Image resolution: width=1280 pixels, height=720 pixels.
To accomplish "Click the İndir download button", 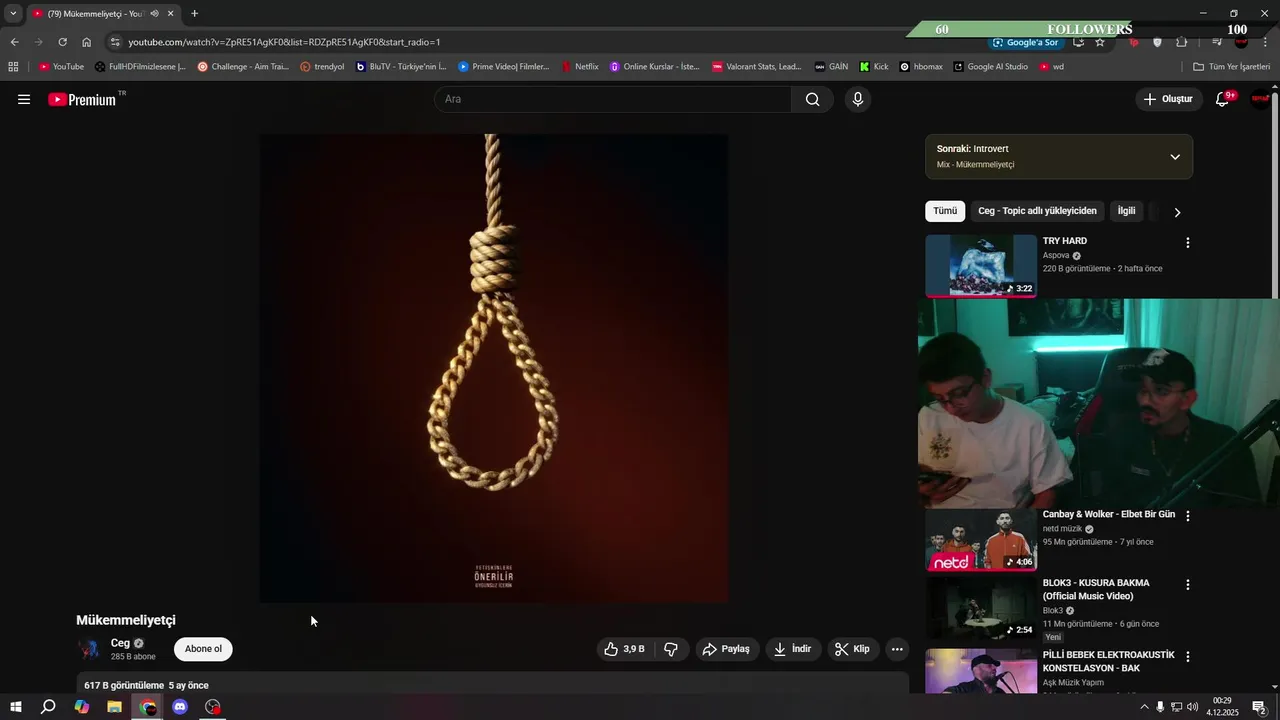I will pyautogui.click(x=793, y=649).
